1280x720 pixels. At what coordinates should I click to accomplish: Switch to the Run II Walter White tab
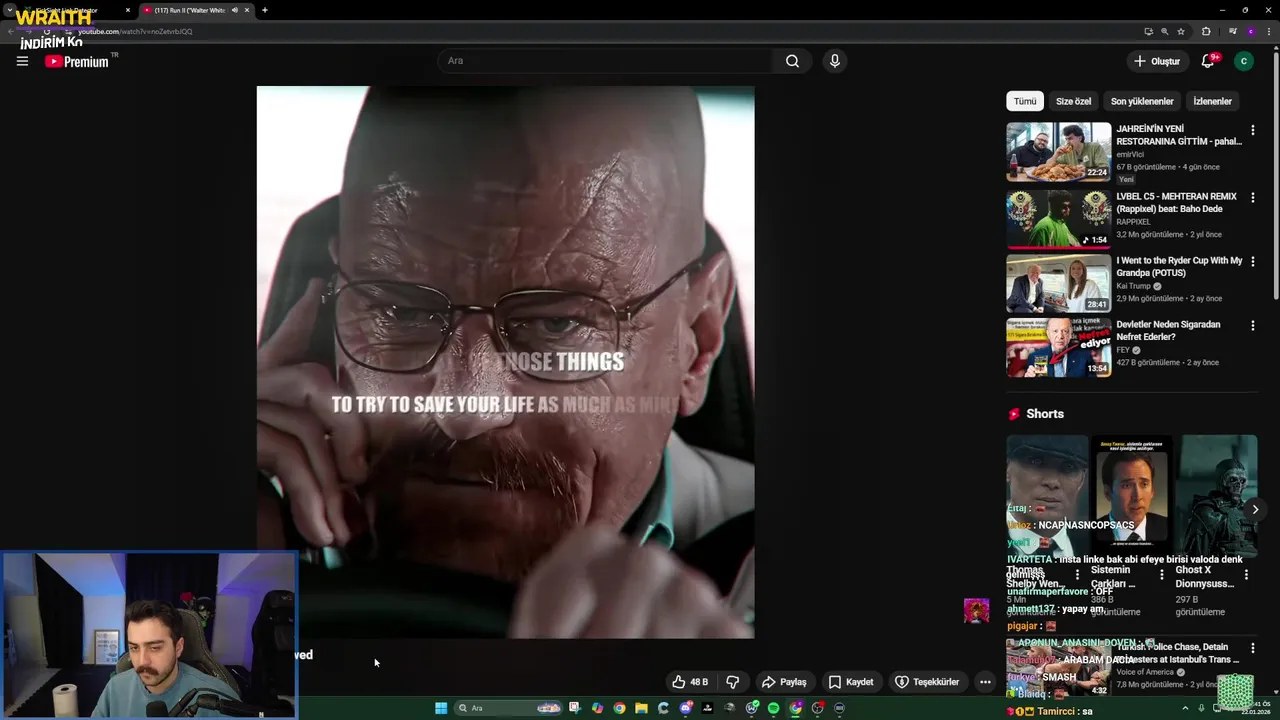(x=188, y=10)
